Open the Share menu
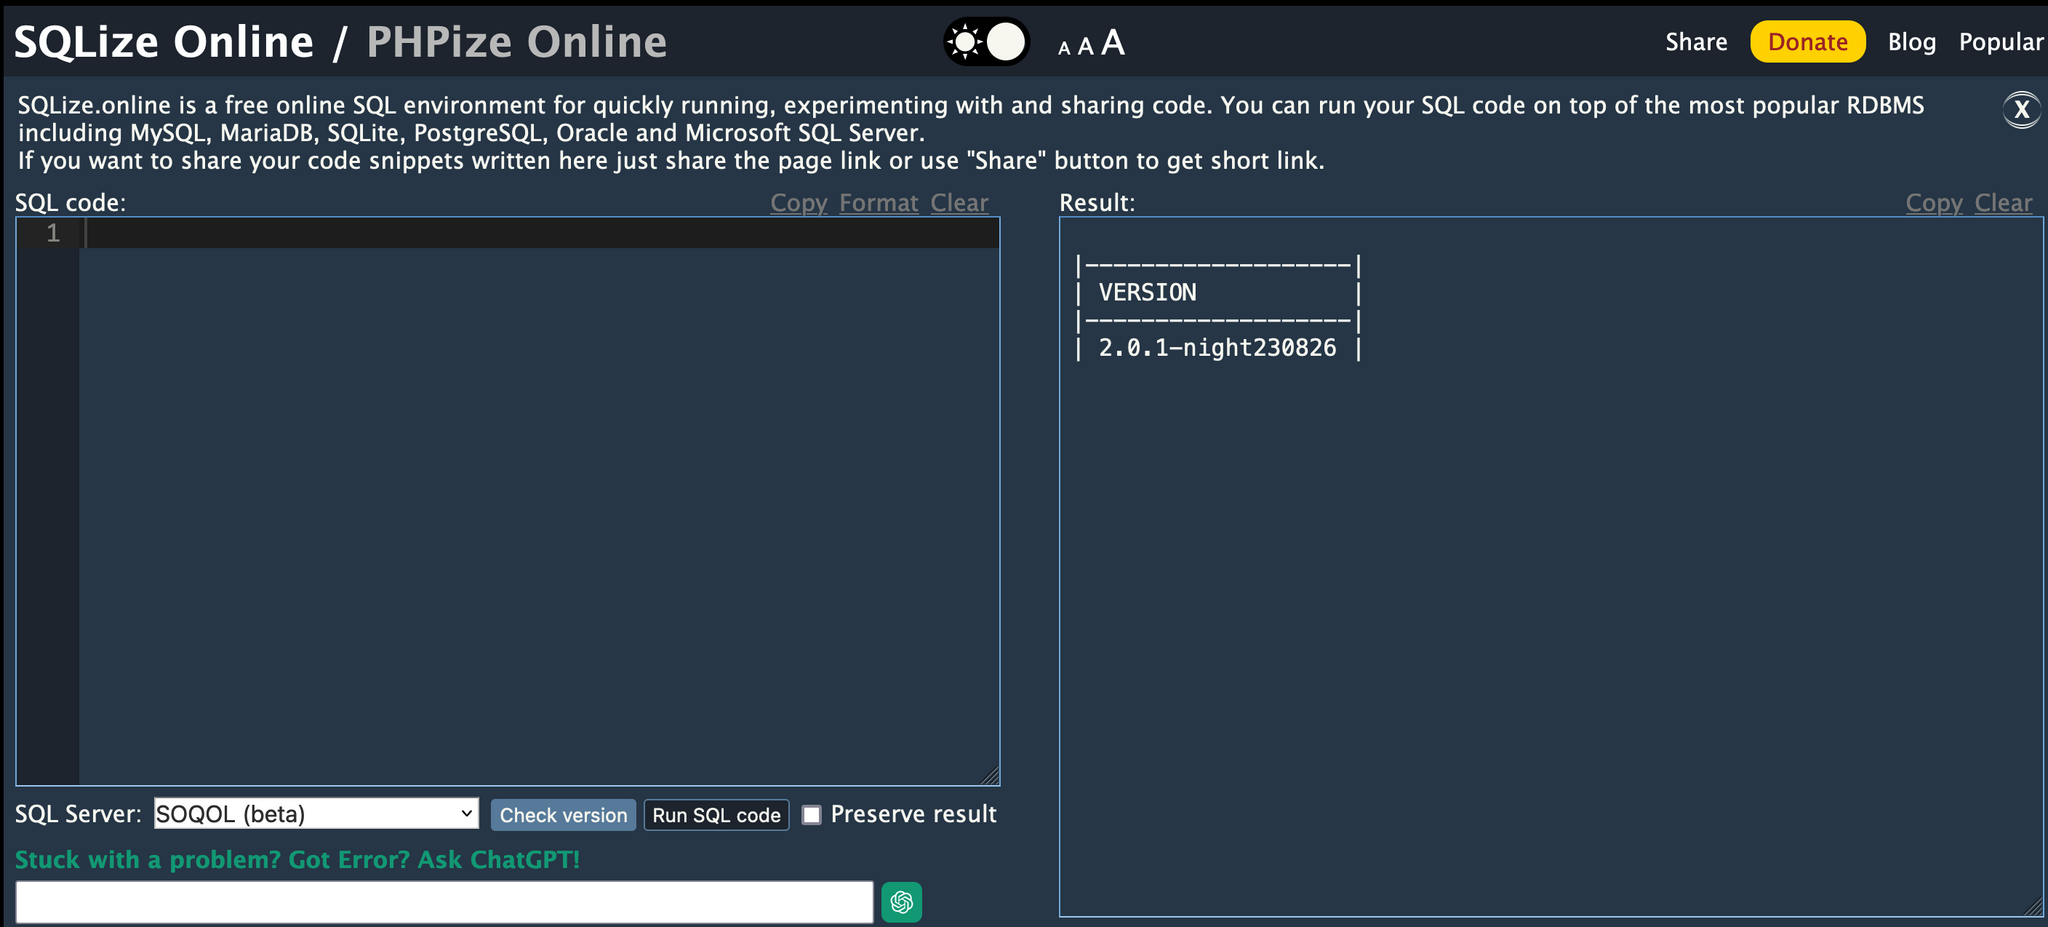Screen dimensions: 2048x927 1696,42
